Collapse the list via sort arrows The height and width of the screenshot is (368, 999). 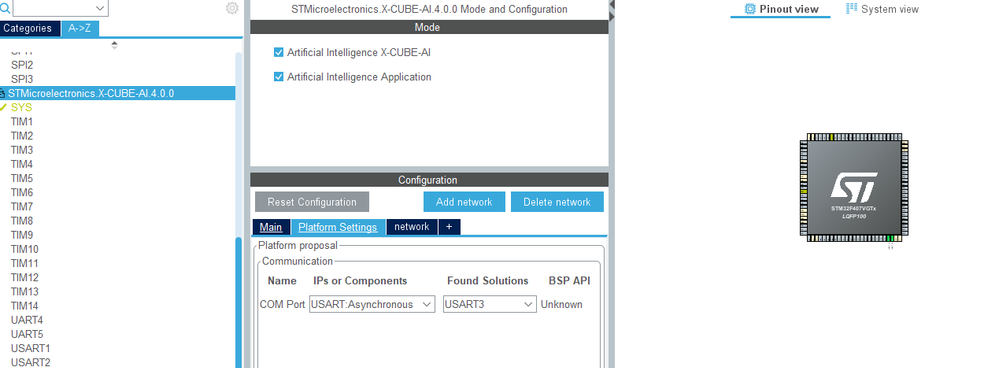[x=115, y=45]
